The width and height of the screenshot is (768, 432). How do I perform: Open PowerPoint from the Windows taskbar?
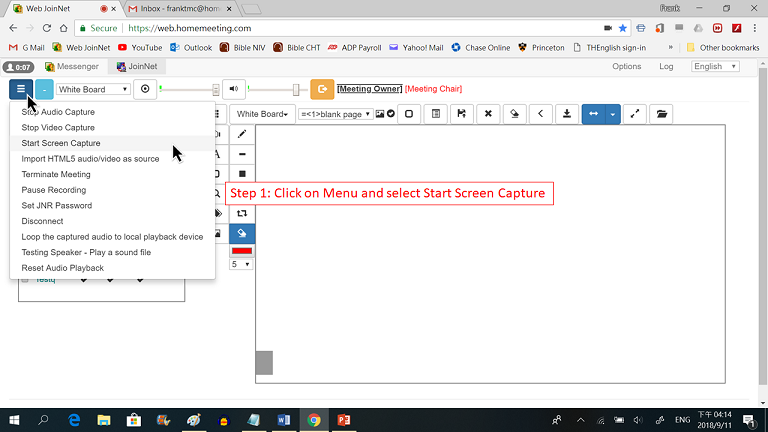pyautogui.click(x=343, y=420)
